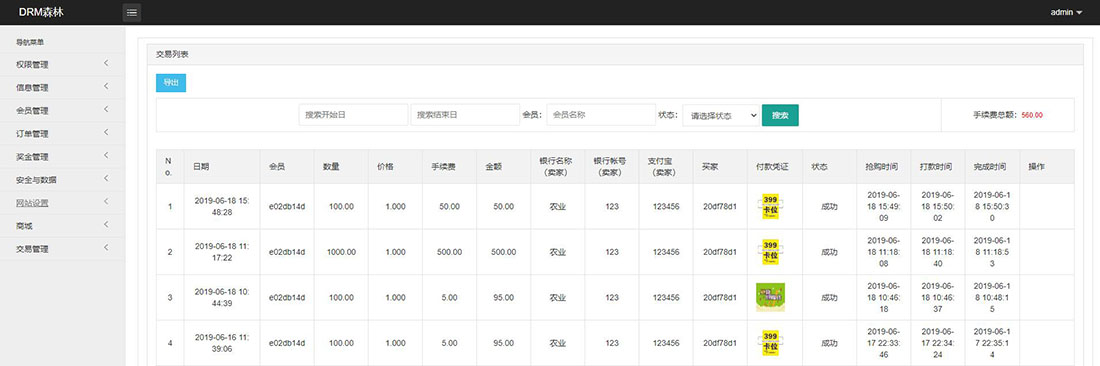
Task: Open 会员管理 in the sidebar
Action: click(x=62, y=111)
